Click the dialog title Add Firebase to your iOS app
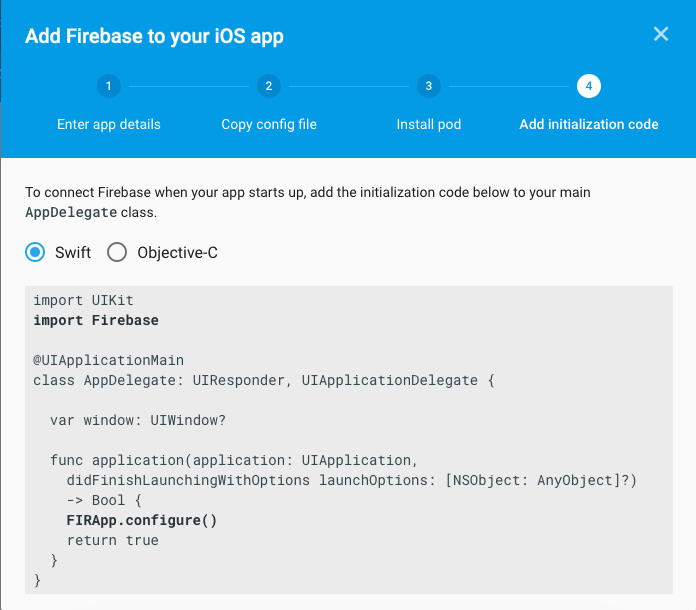 point(154,37)
